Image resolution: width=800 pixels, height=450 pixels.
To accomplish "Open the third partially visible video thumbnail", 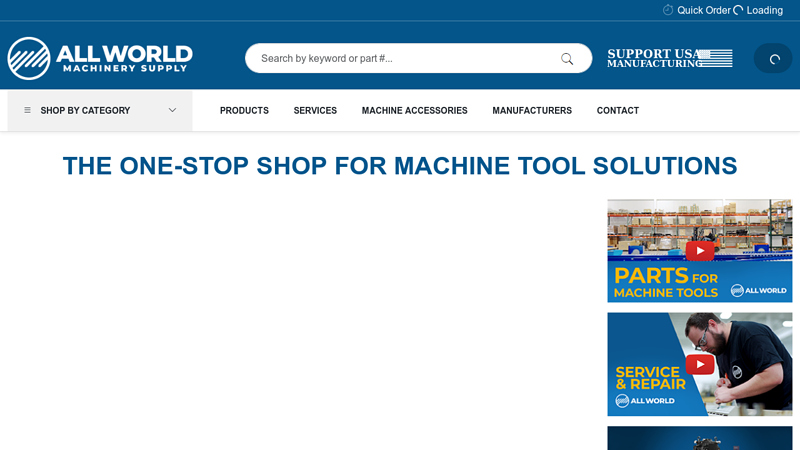I will (700, 438).
